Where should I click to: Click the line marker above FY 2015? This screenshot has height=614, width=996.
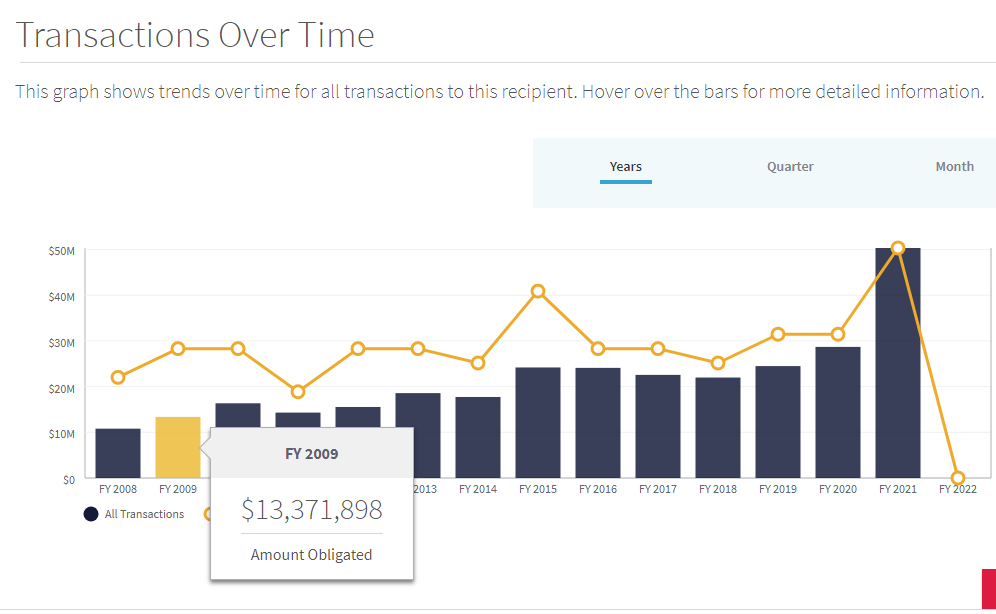(538, 291)
